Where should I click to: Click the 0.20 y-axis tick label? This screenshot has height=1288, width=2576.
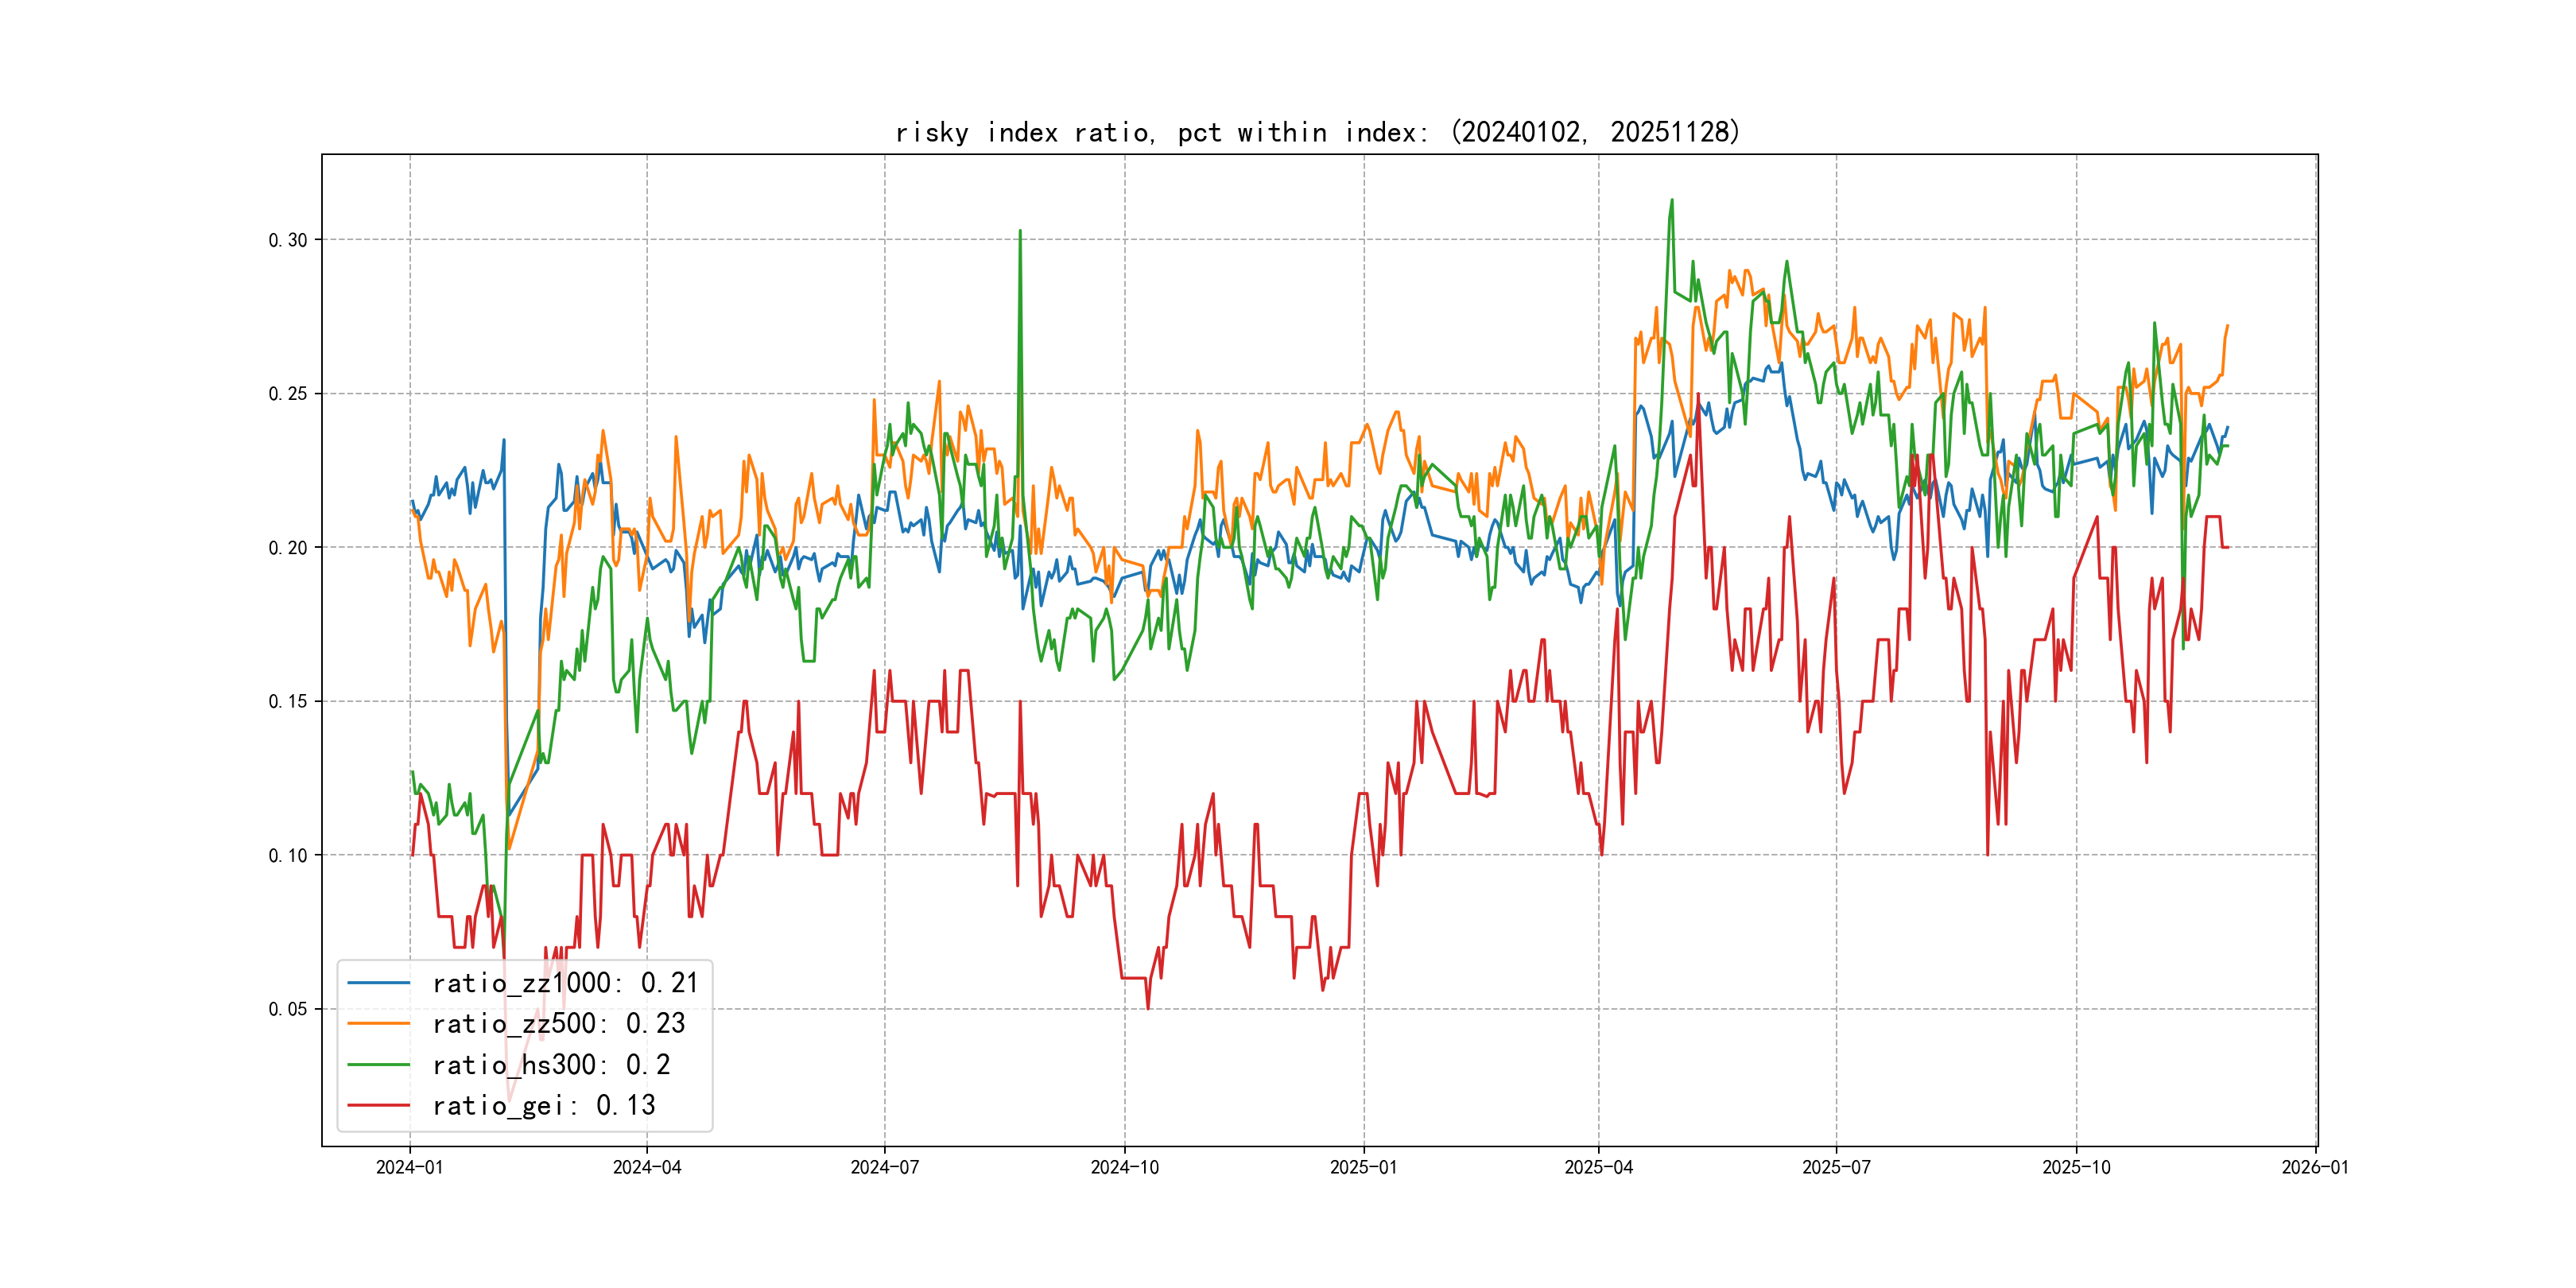click(288, 548)
